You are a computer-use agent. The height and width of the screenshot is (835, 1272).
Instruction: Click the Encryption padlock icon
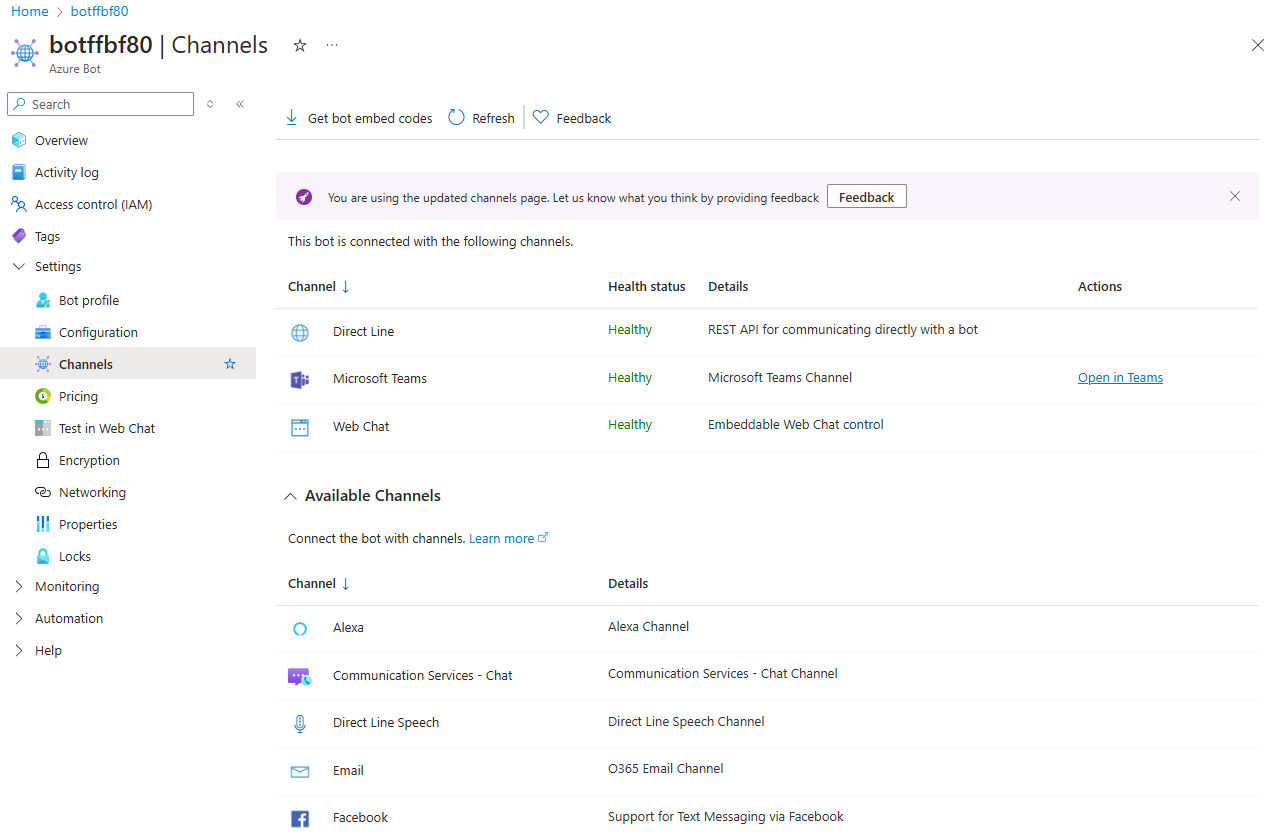coord(43,460)
